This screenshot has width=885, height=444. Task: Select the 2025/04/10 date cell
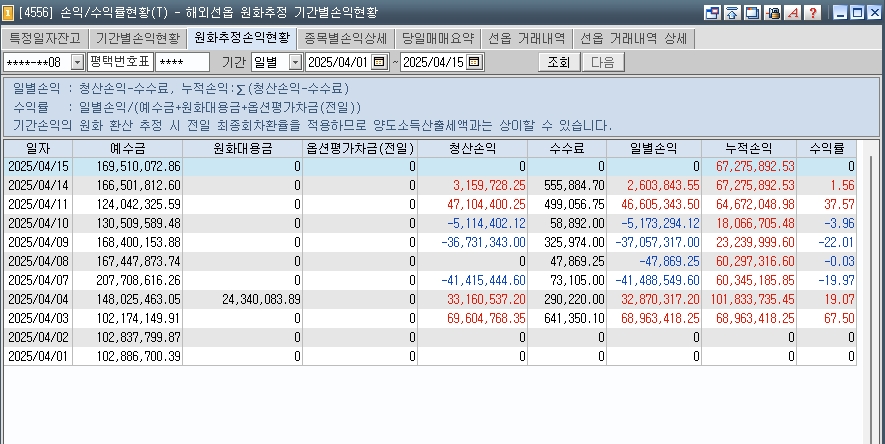(38, 223)
